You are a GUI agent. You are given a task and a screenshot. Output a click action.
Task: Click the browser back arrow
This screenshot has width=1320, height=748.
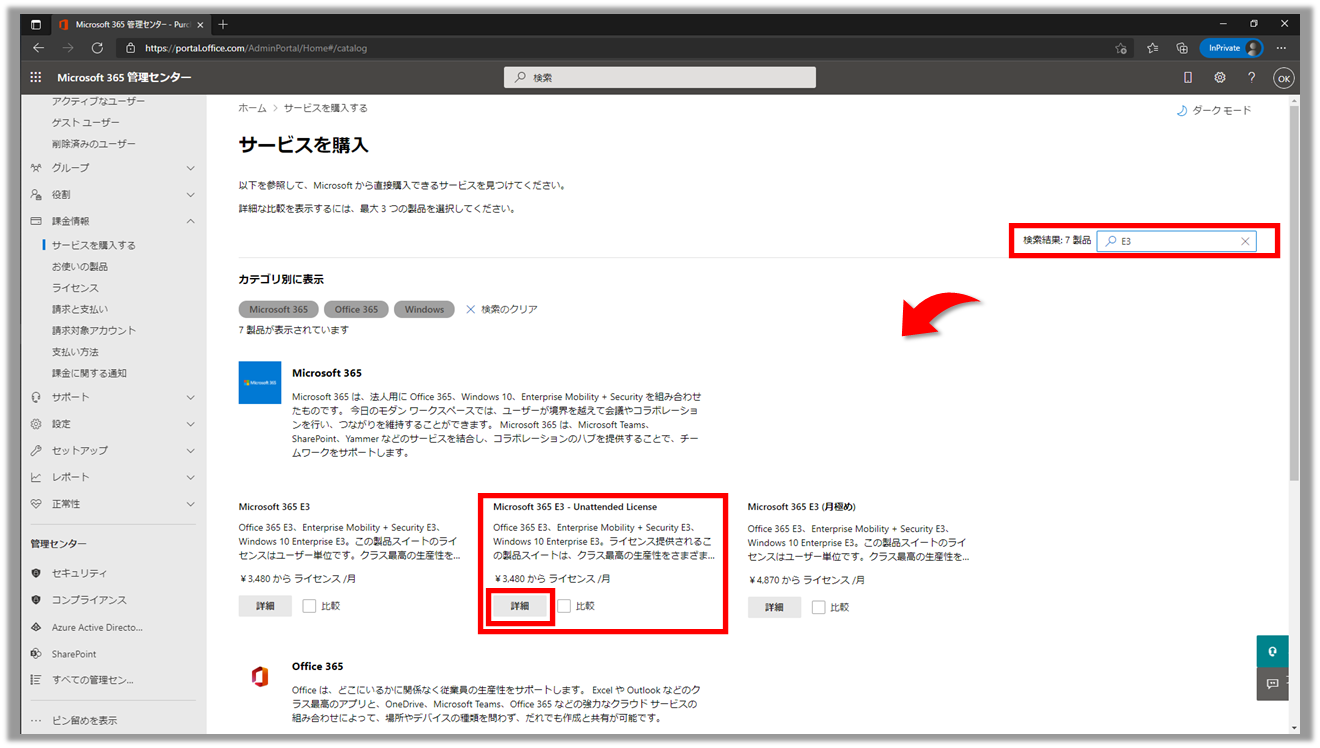click(38, 48)
